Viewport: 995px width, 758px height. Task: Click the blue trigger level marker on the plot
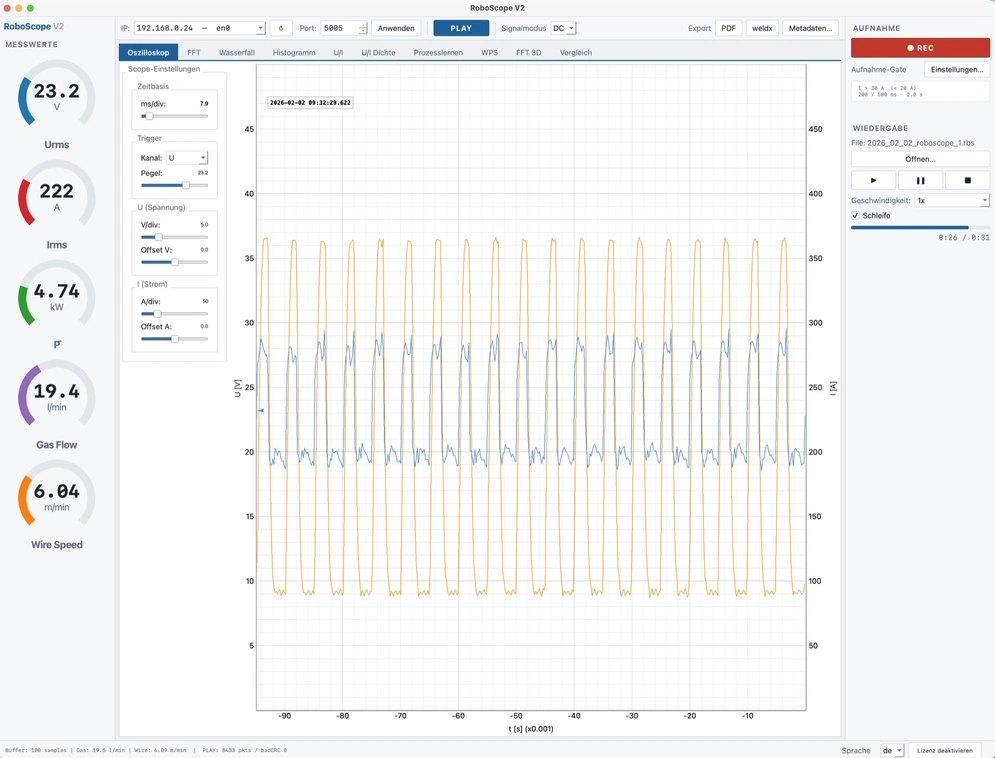coord(260,410)
